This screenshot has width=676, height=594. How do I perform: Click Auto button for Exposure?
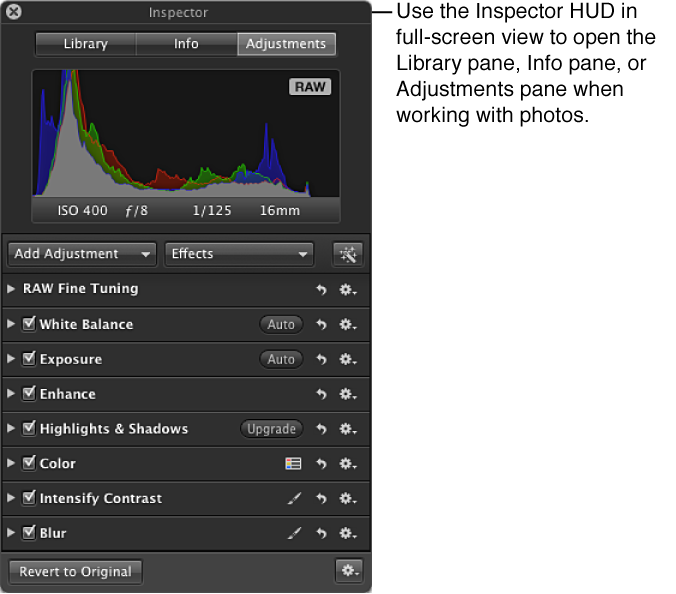[281, 359]
